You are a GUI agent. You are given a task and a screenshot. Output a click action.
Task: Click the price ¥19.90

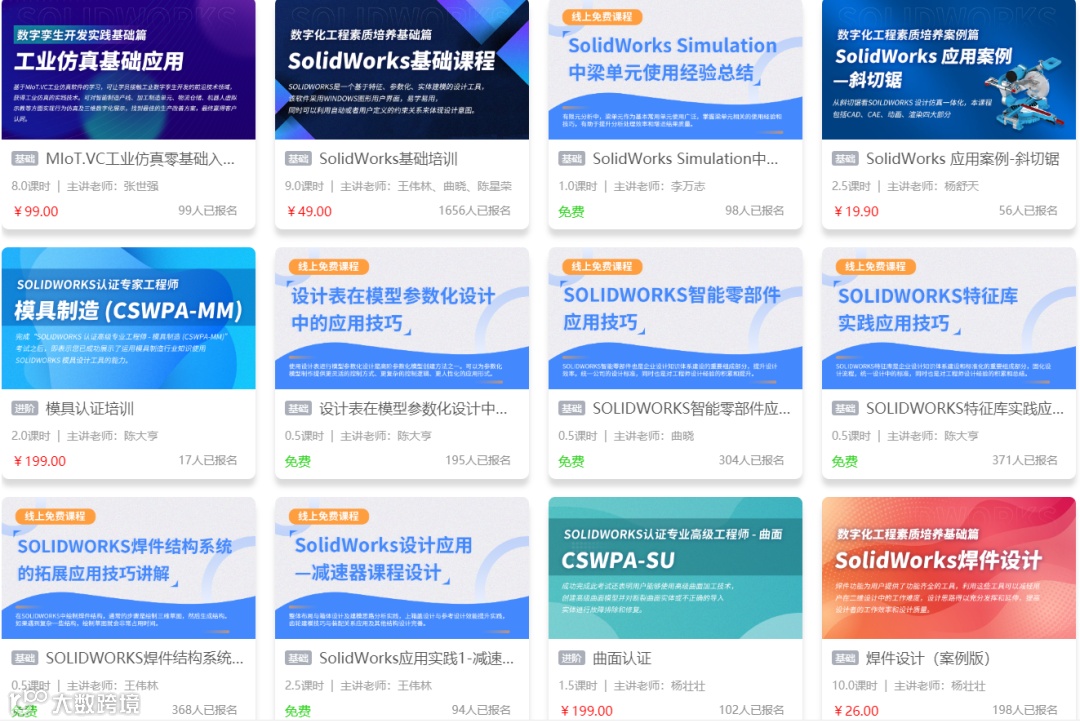coord(856,211)
